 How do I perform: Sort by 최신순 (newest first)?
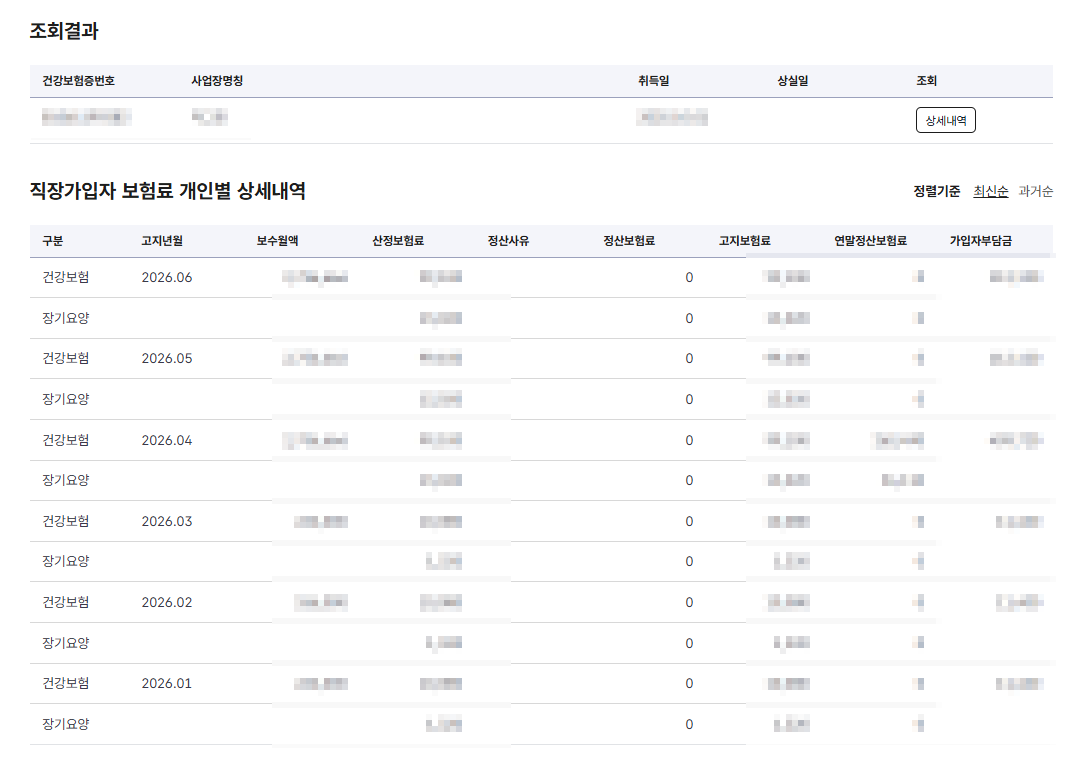click(x=991, y=191)
